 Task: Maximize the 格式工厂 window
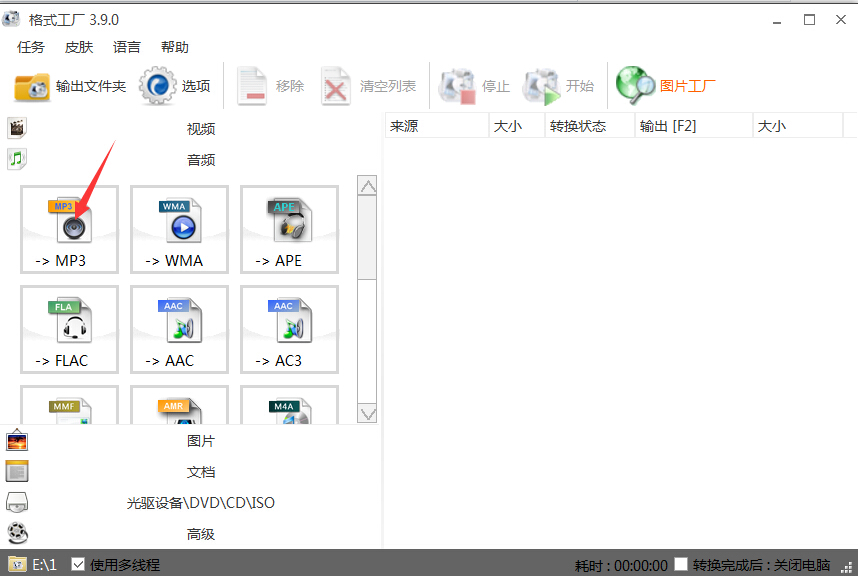809,20
